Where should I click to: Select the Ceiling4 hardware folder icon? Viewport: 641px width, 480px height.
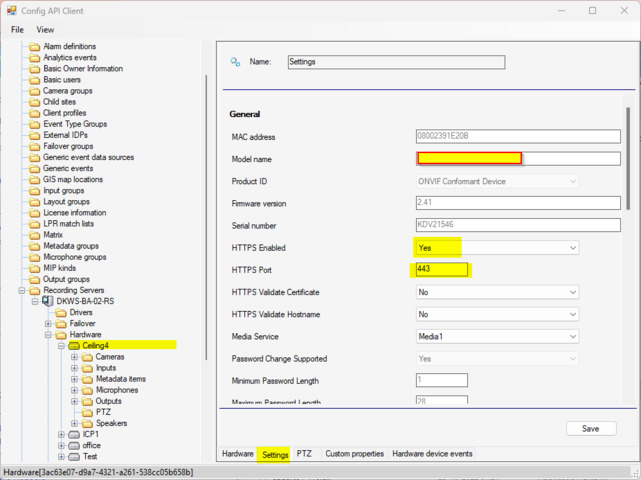(x=74, y=345)
